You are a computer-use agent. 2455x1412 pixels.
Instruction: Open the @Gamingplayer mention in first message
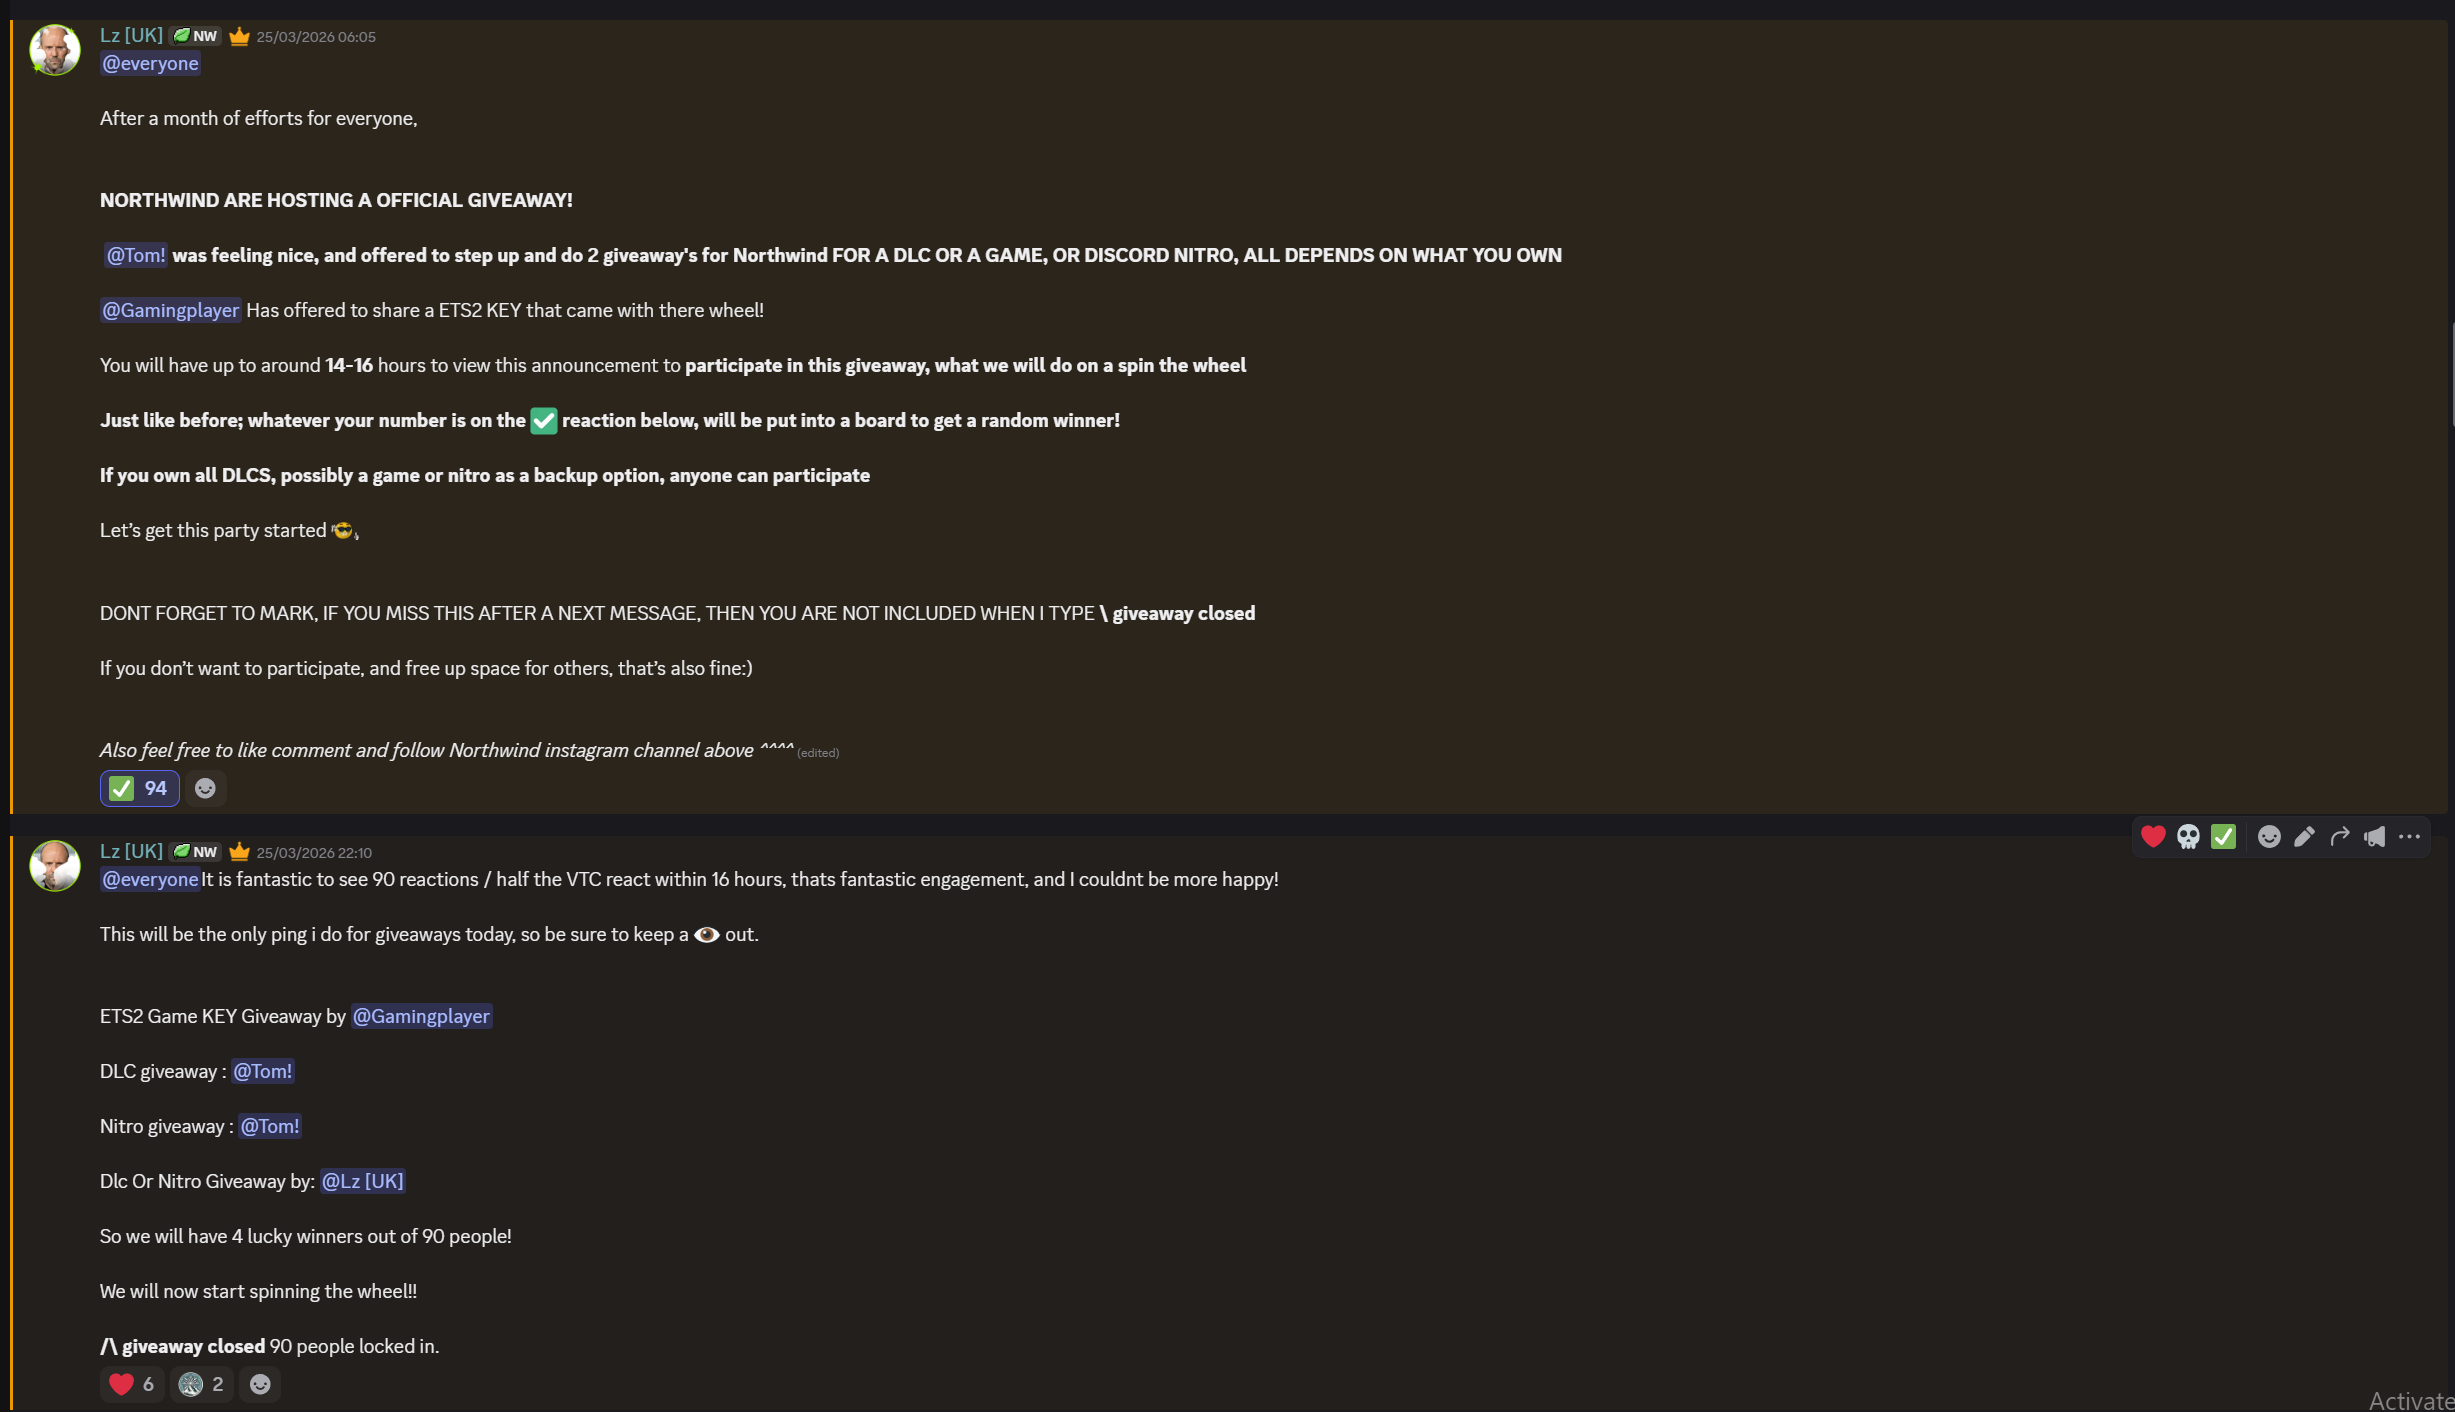(170, 310)
